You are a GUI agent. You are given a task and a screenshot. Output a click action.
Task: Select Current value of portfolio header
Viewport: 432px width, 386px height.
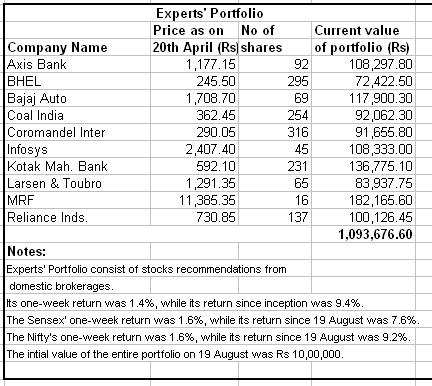coord(363,39)
